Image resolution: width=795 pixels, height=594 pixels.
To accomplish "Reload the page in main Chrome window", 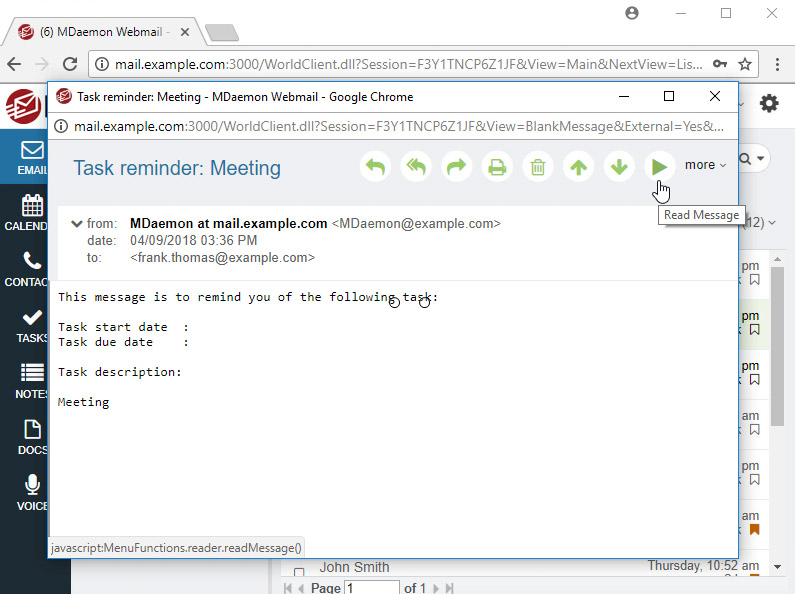I will coord(70,64).
